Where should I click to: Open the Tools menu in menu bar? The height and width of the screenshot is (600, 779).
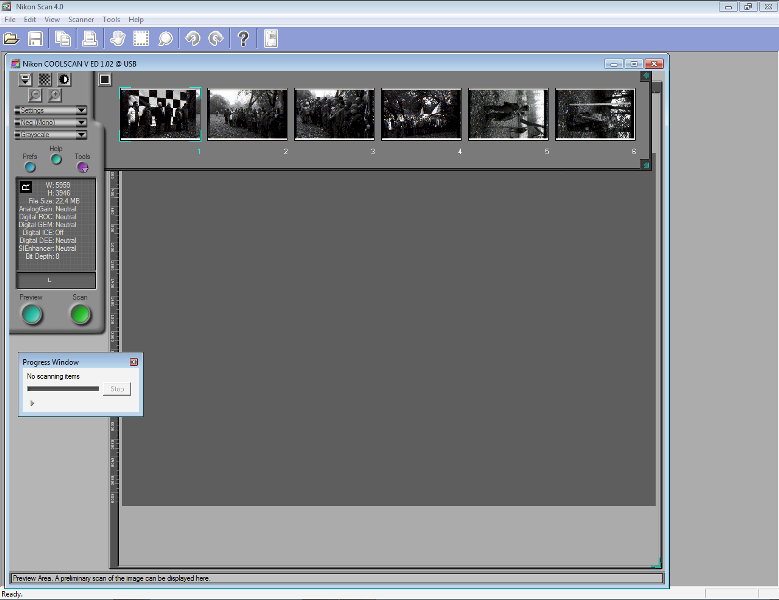coord(111,19)
